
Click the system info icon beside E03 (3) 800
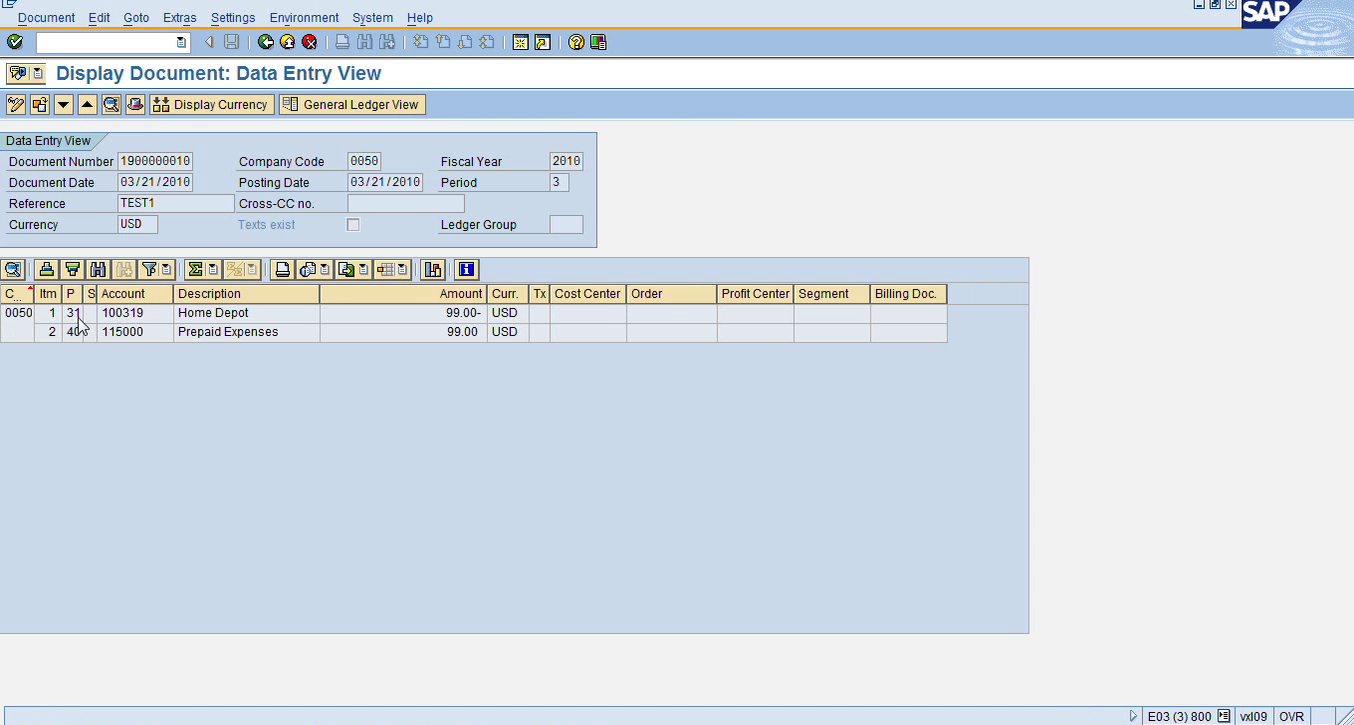pyautogui.click(x=1223, y=716)
